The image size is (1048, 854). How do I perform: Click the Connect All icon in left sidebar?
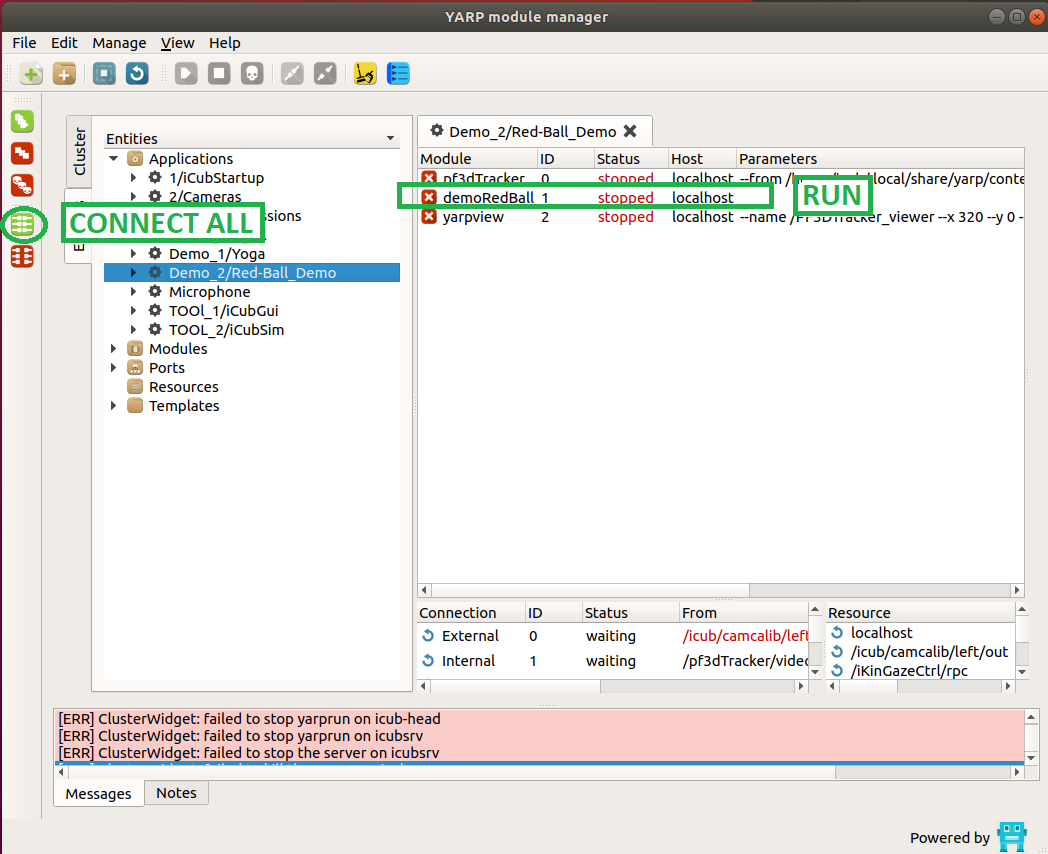pyautogui.click(x=22, y=224)
